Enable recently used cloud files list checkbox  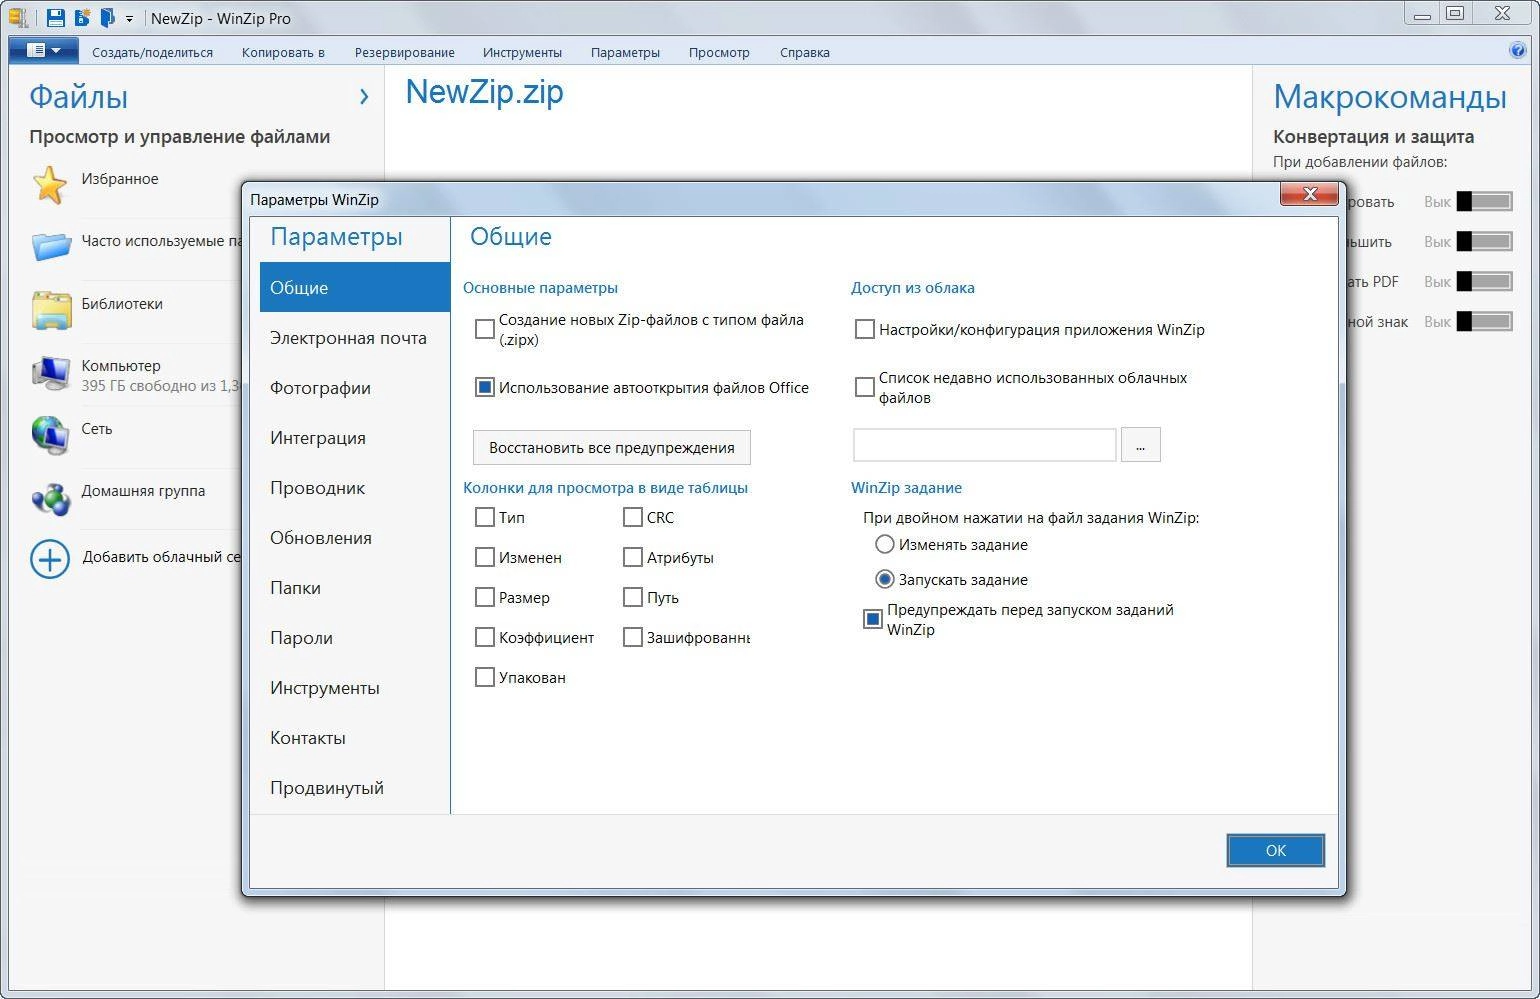pos(865,387)
